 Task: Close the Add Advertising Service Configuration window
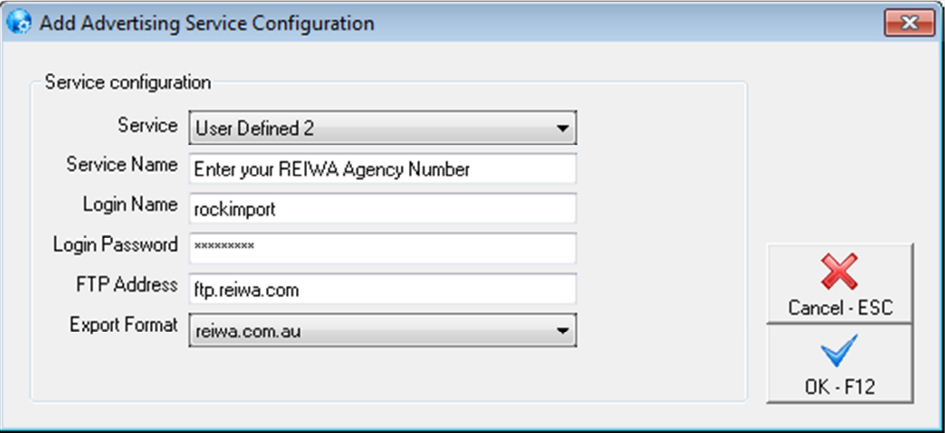pyautogui.click(x=908, y=22)
